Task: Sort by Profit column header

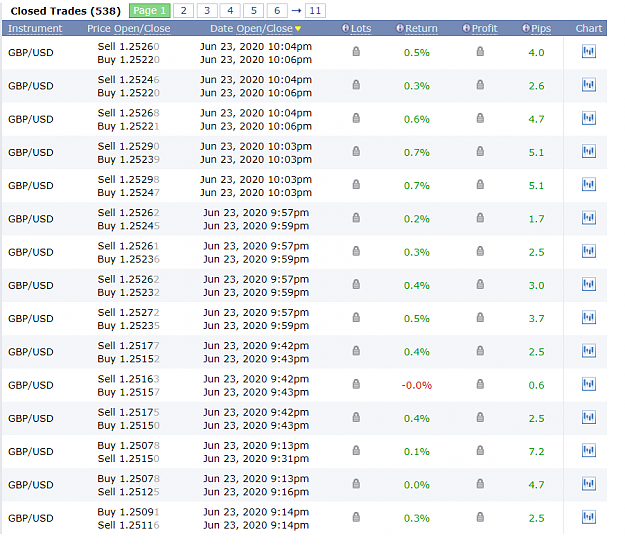Action: click(x=485, y=28)
